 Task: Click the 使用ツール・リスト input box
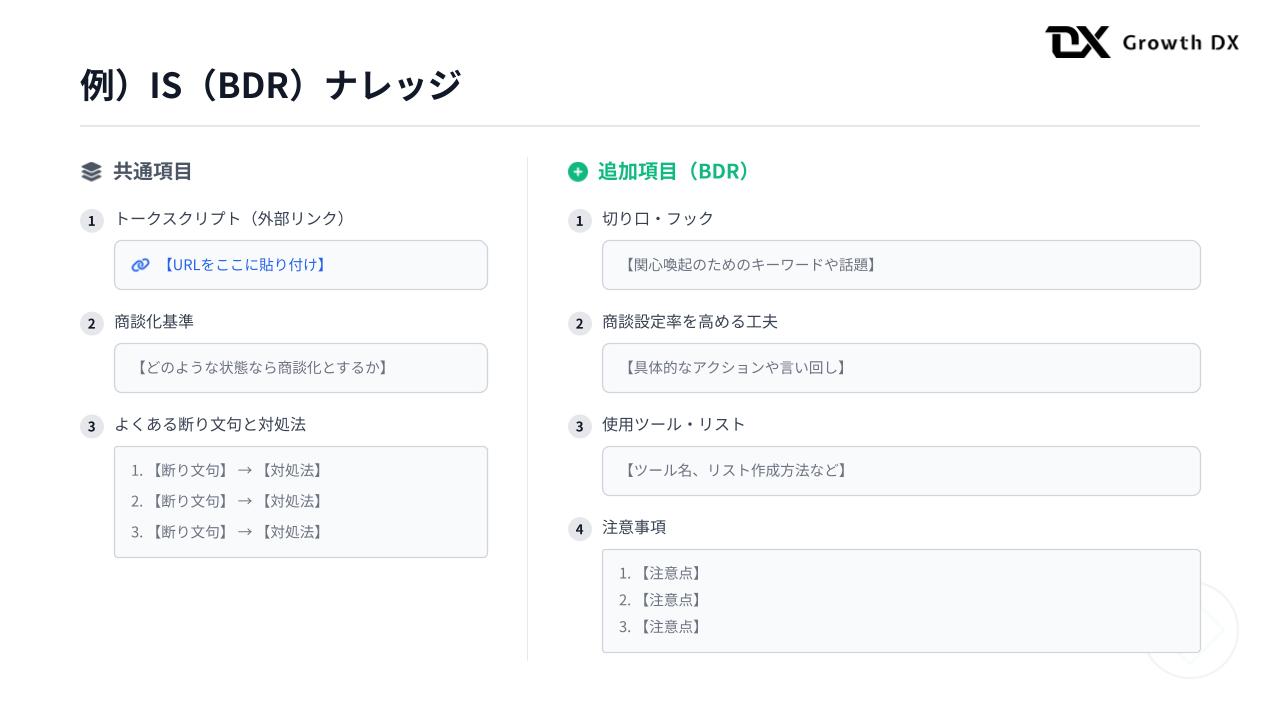click(x=900, y=471)
